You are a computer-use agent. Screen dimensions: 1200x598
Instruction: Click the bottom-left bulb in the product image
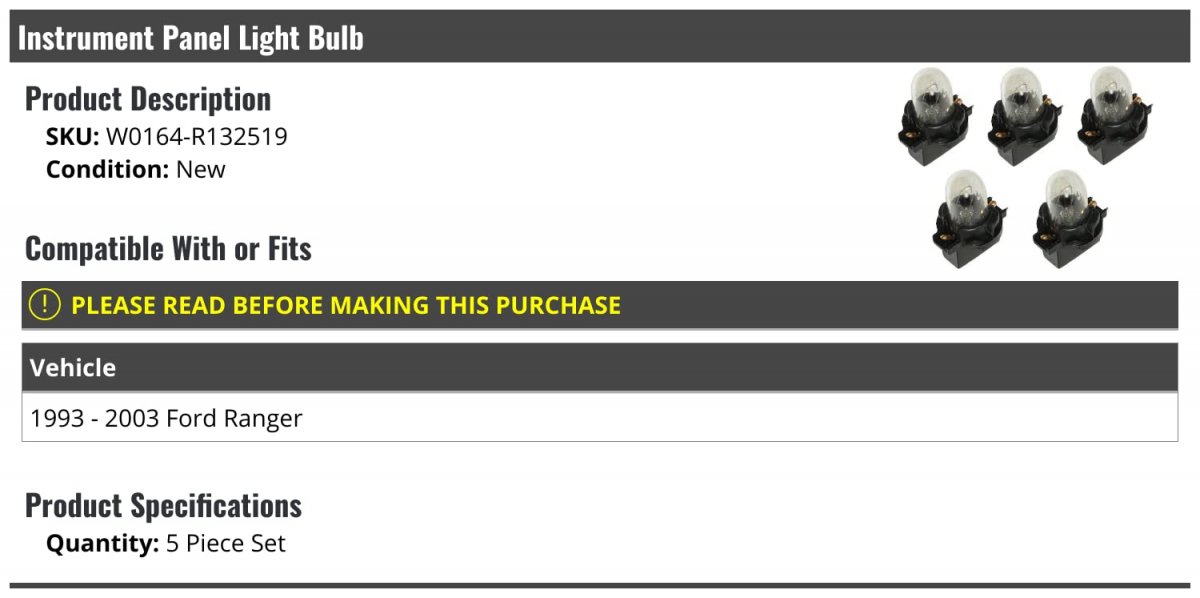click(x=970, y=219)
